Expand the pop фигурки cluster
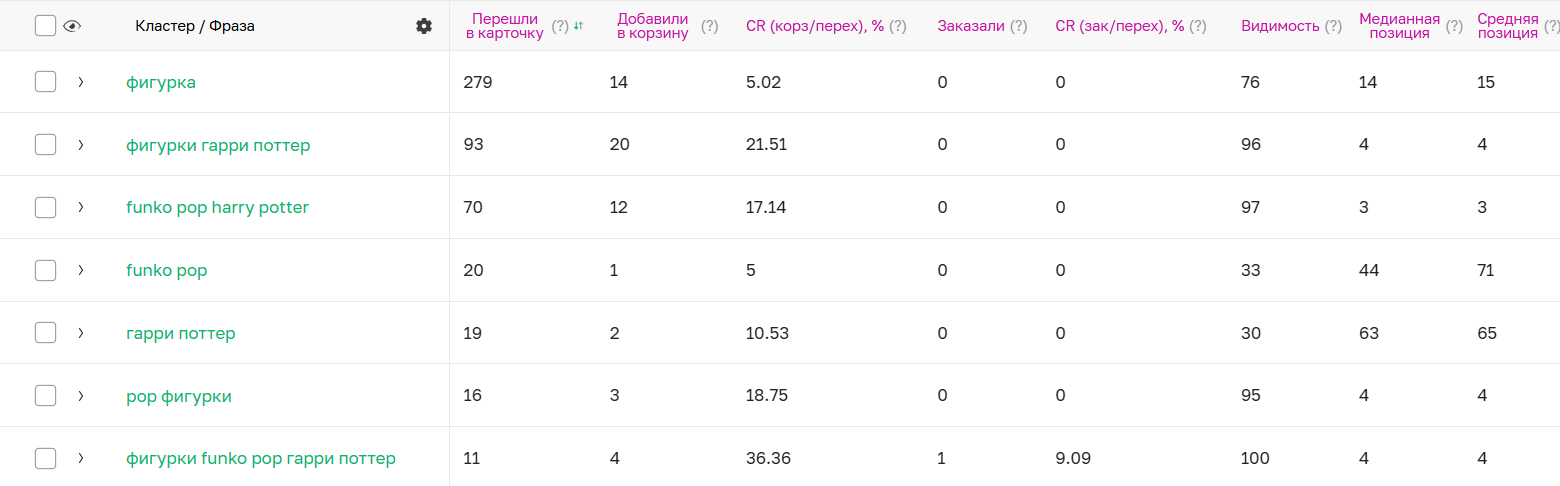This screenshot has height=486, width=1560. click(81, 396)
